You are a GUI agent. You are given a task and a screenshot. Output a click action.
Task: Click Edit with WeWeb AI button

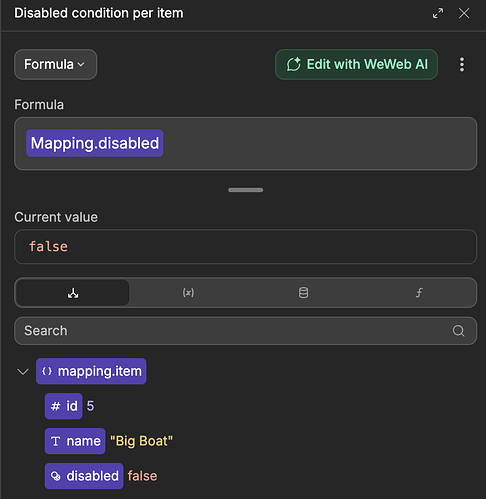click(356, 64)
